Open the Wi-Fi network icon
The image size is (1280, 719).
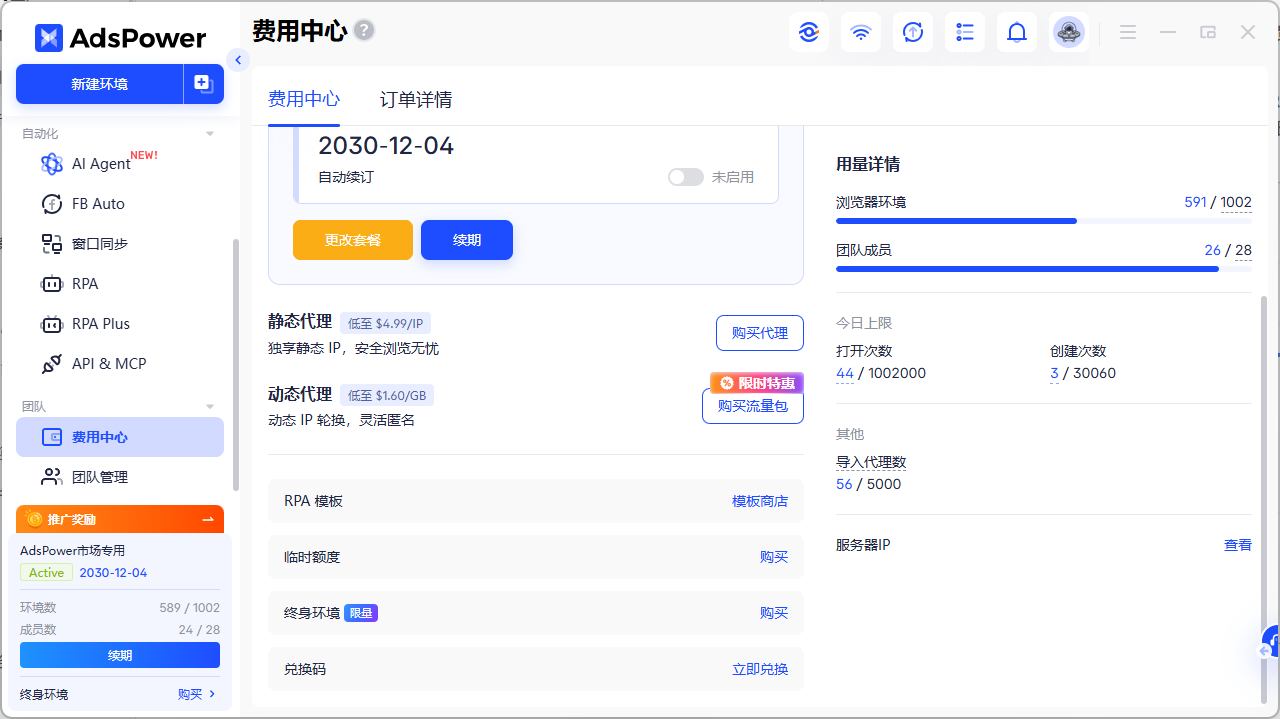pyautogui.click(x=860, y=32)
